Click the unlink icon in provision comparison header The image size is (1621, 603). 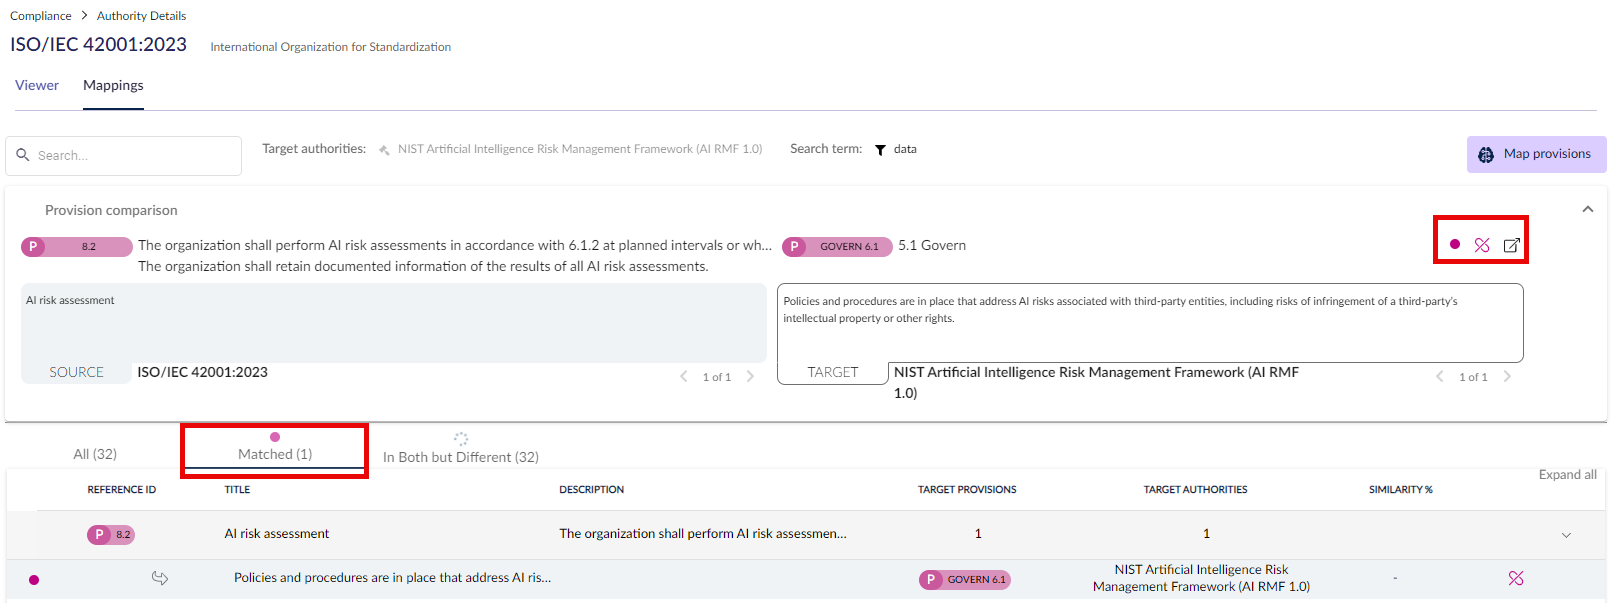(x=1482, y=245)
